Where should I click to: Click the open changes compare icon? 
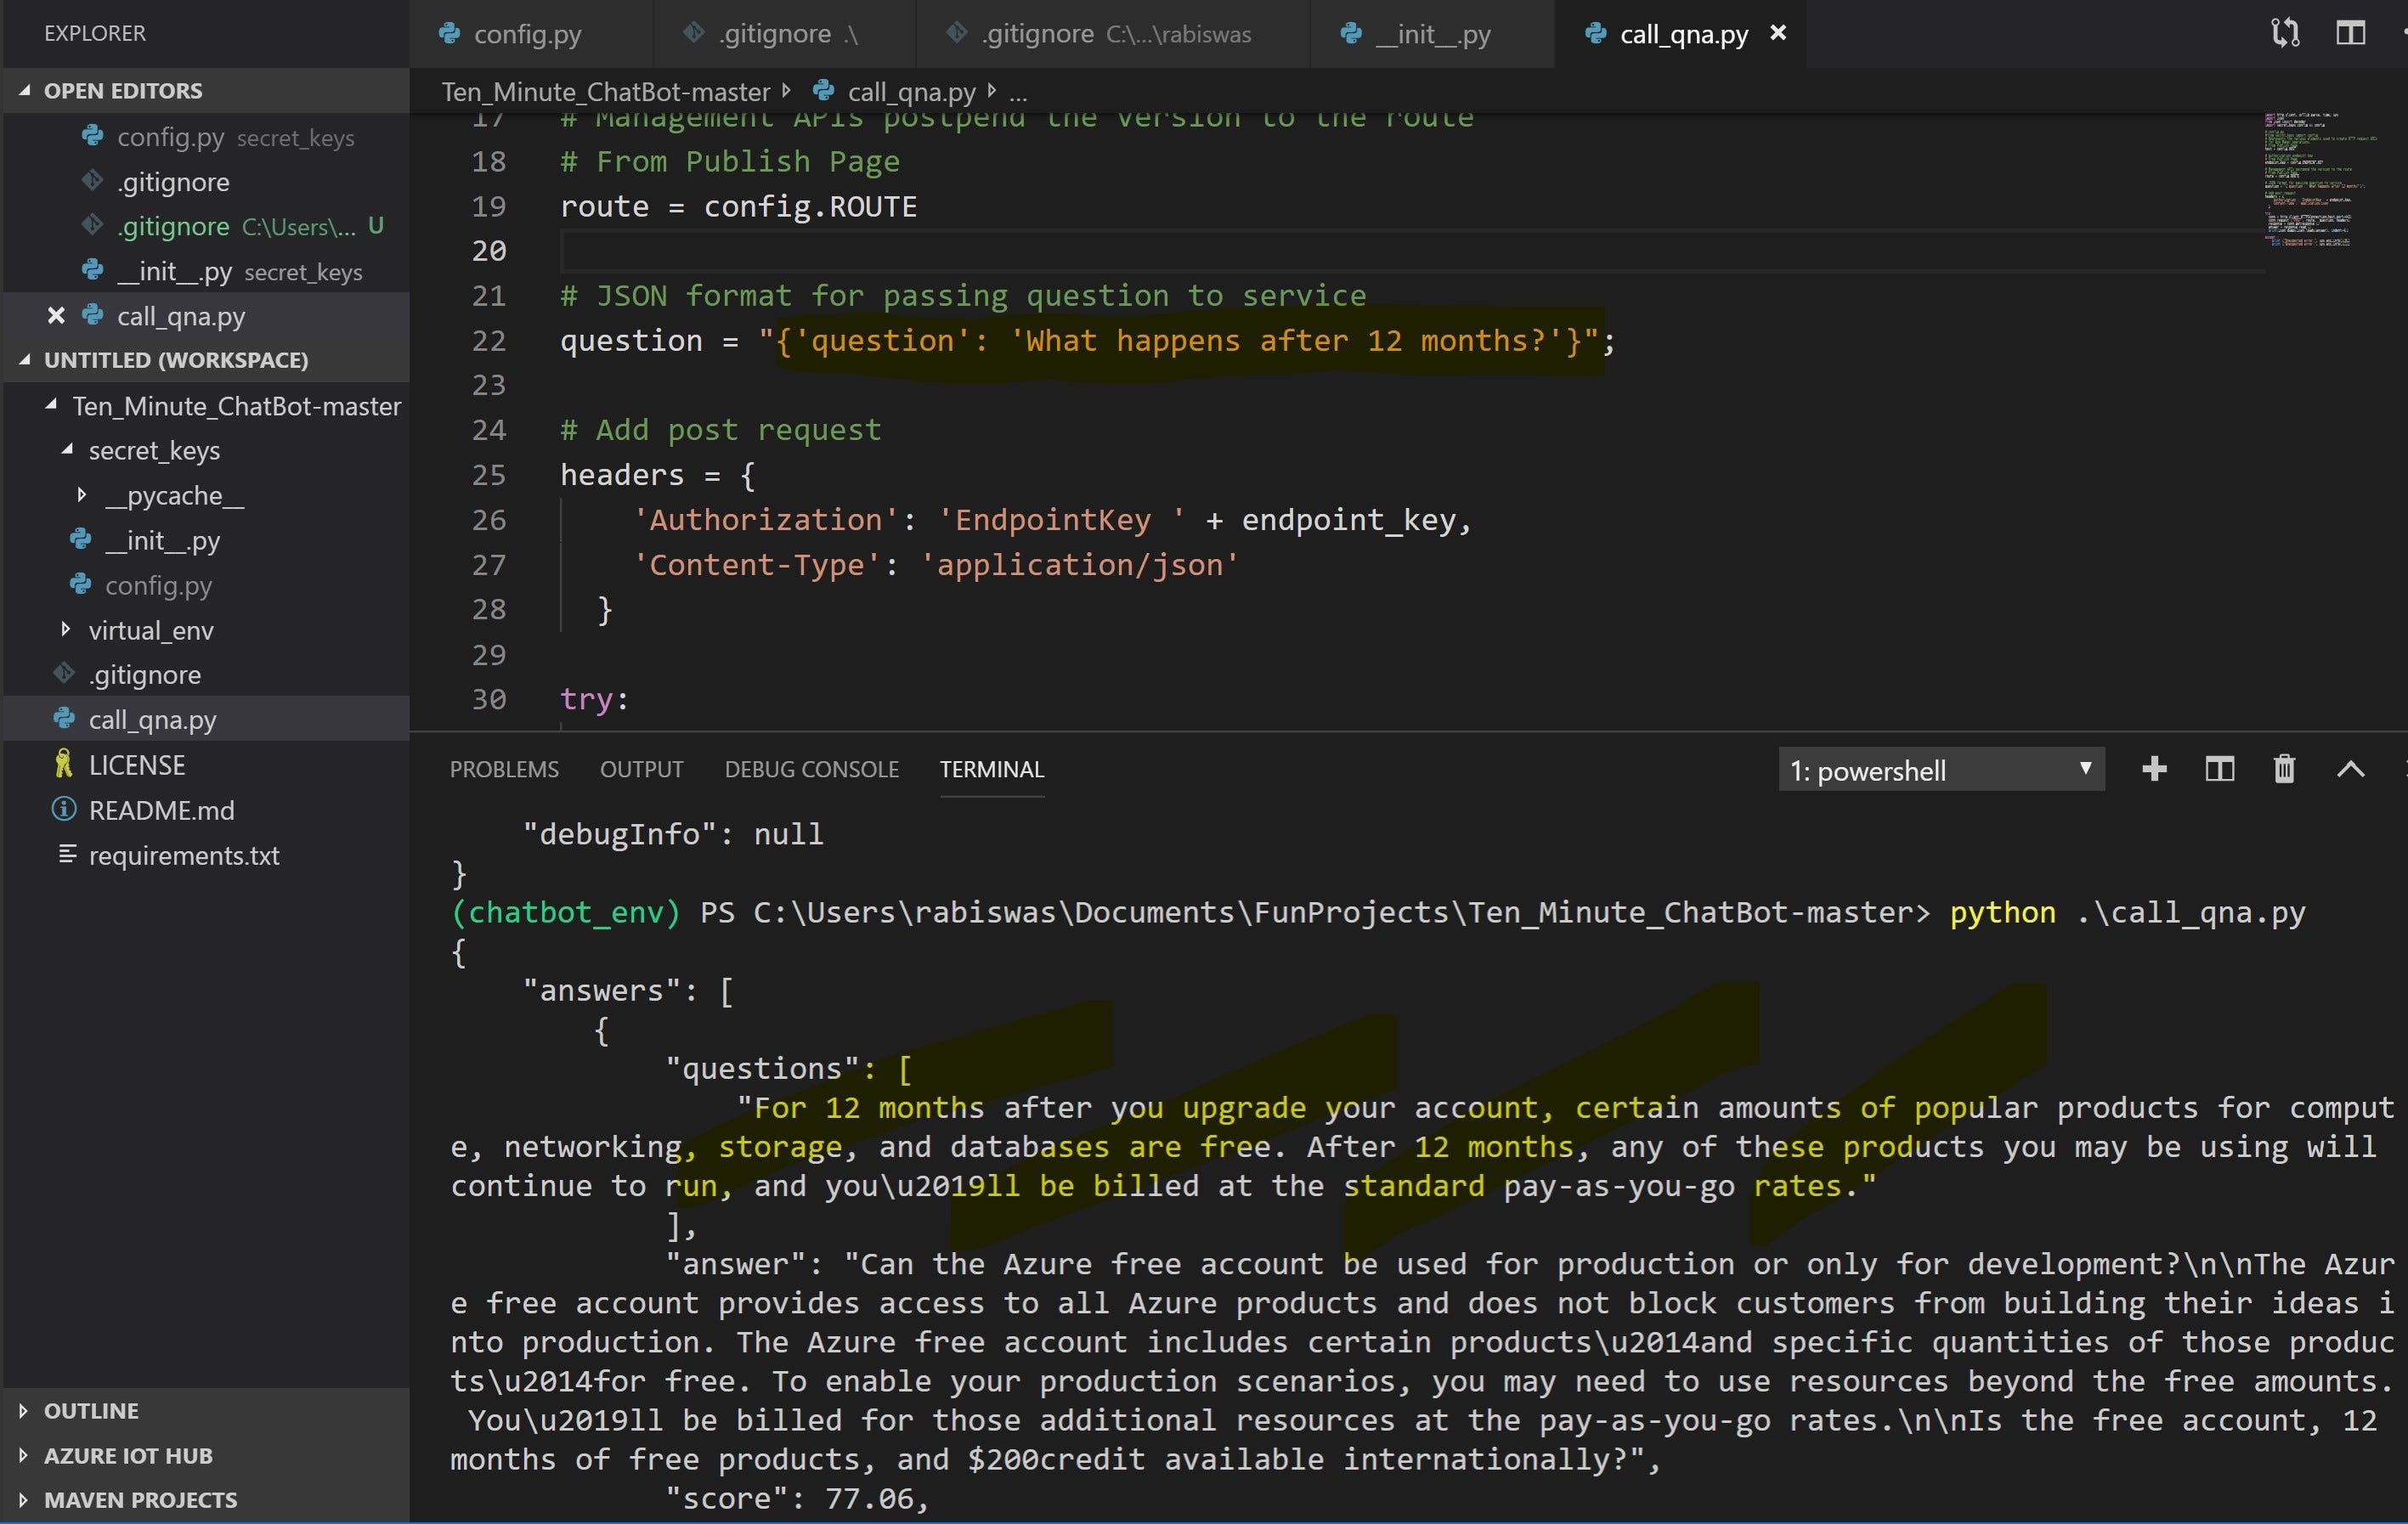point(2285,33)
